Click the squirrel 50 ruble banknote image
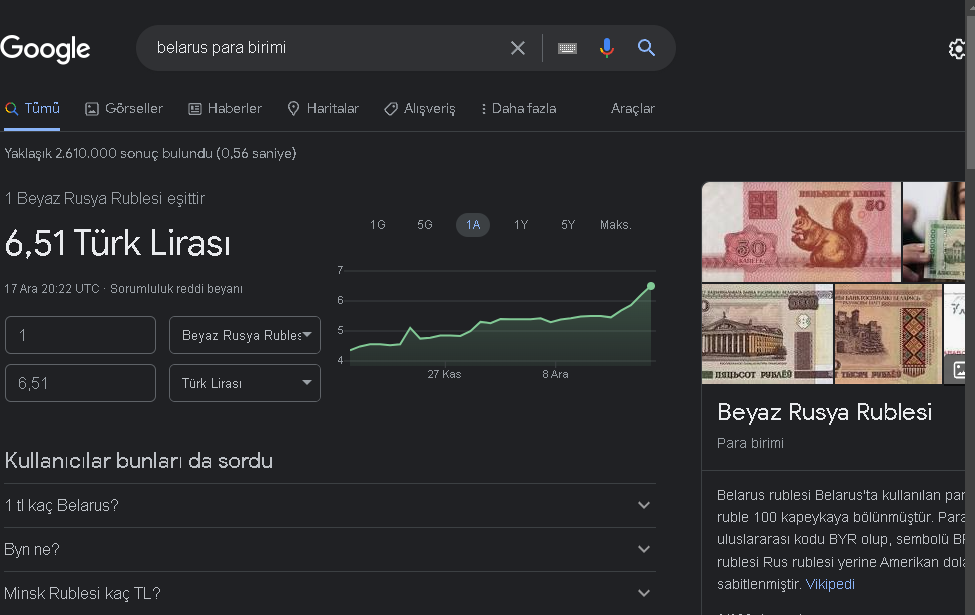975x615 pixels. (x=801, y=232)
